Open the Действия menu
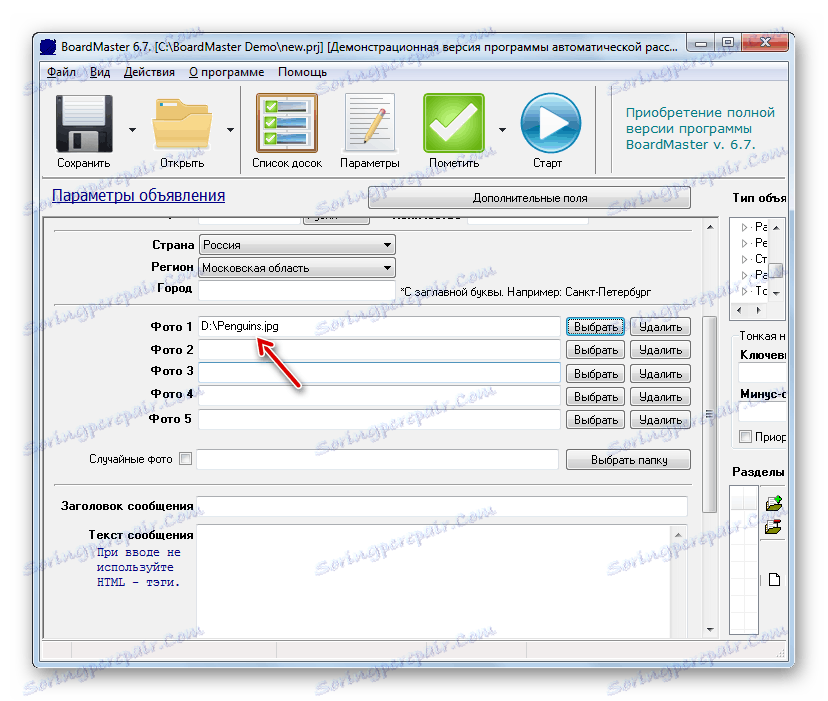Viewport: 828px width, 701px height. click(149, 72)
